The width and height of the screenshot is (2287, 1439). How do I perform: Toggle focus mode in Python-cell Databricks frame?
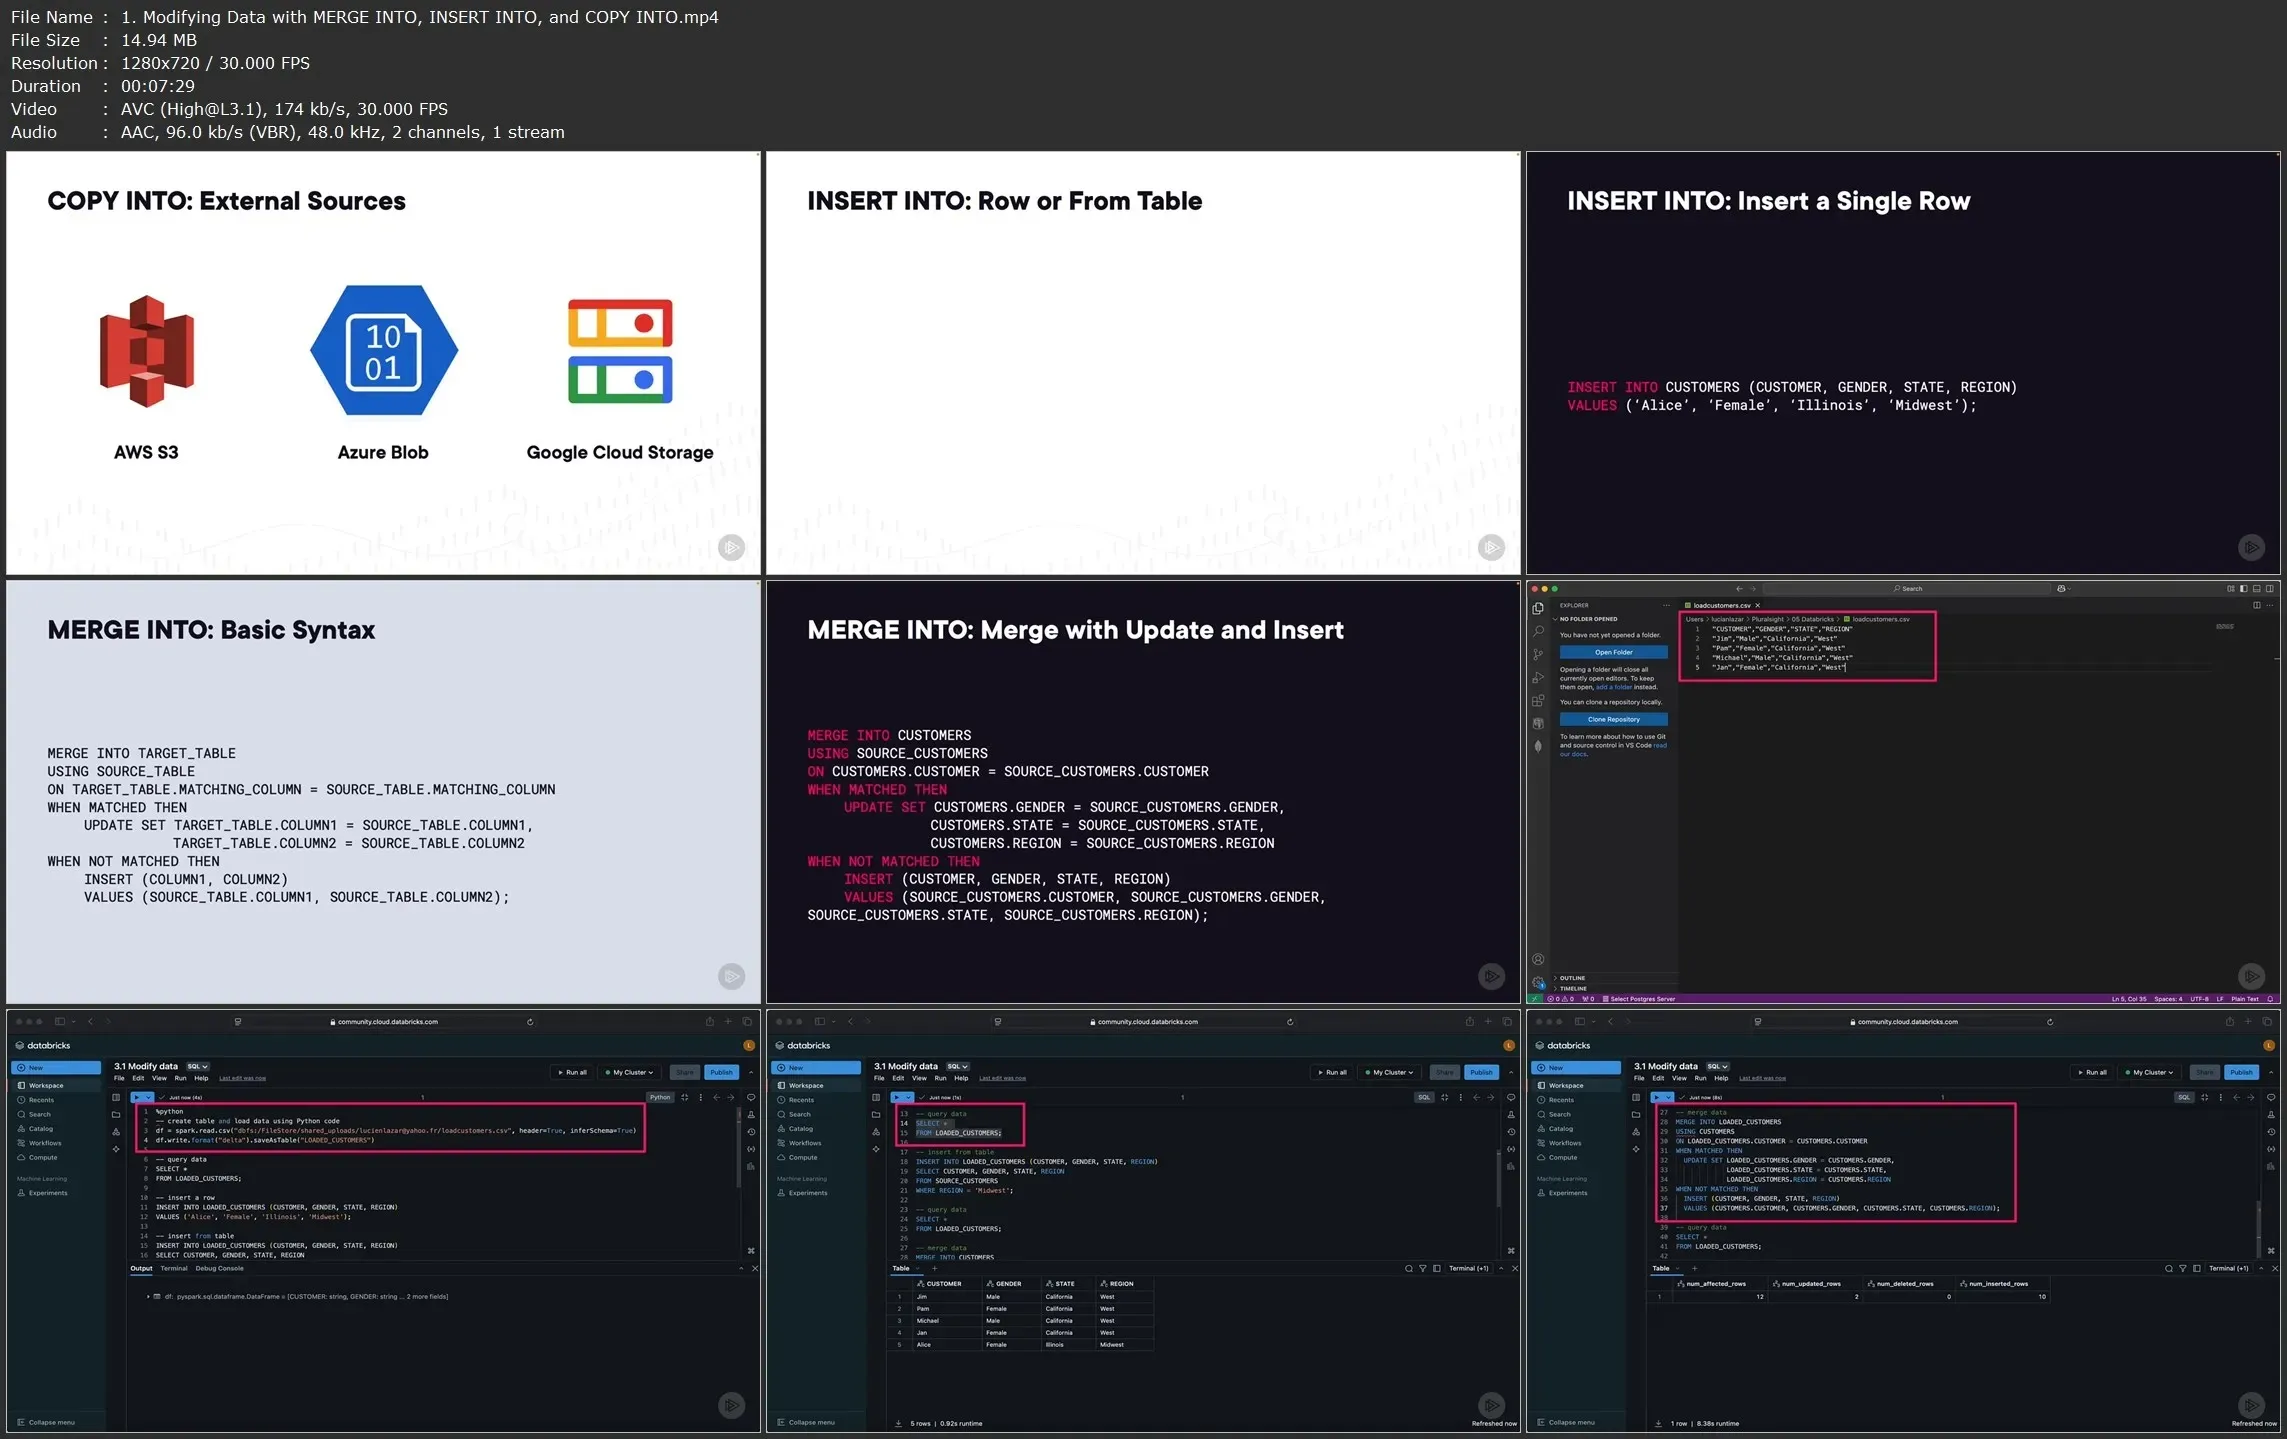click(x=685, y=1097)
